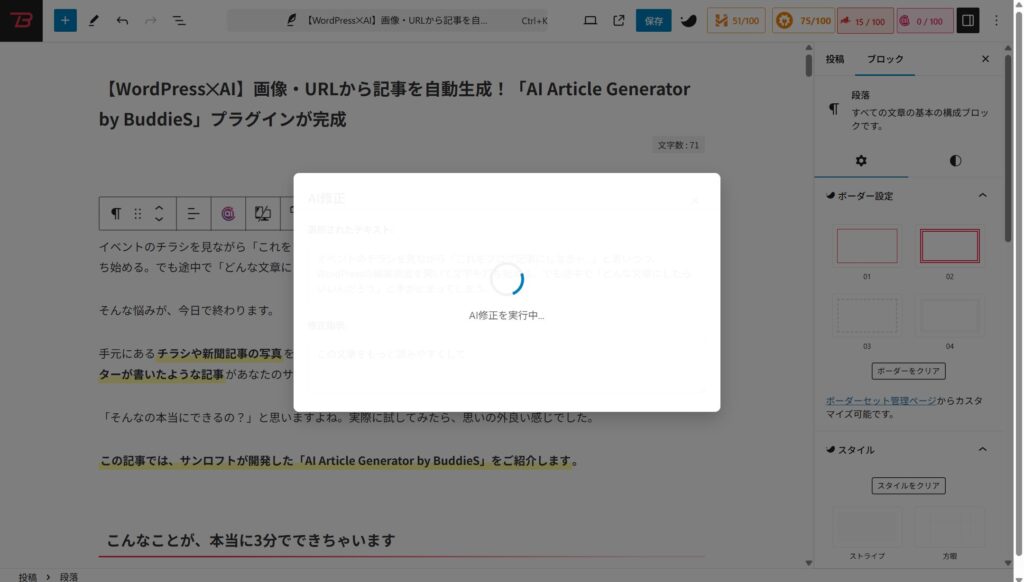Open the three-dot options menu
The width and height of the screenshot is (1024, 582).
coord(996,21)
